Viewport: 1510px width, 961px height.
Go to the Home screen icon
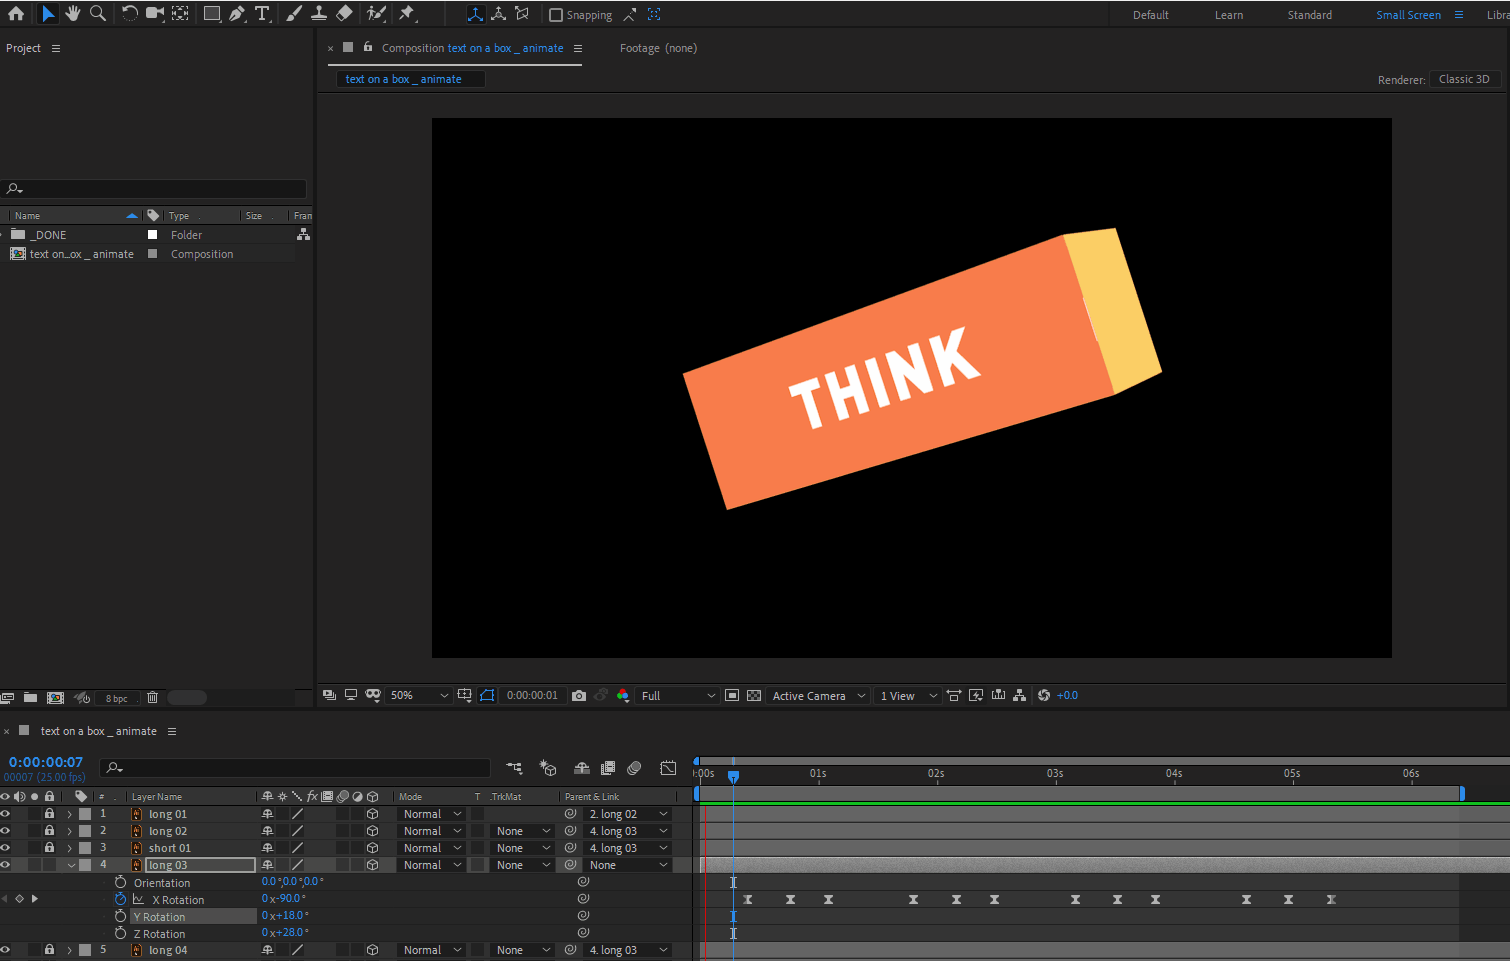[16, 14]
